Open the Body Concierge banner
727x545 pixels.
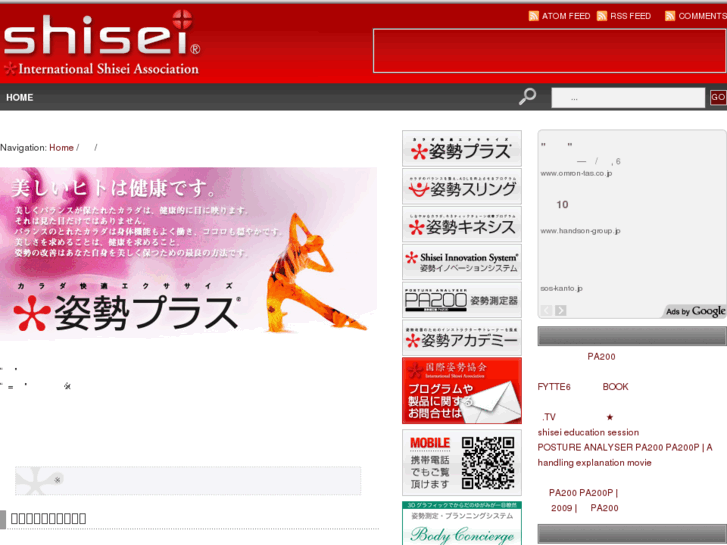(x=462, y=523)
